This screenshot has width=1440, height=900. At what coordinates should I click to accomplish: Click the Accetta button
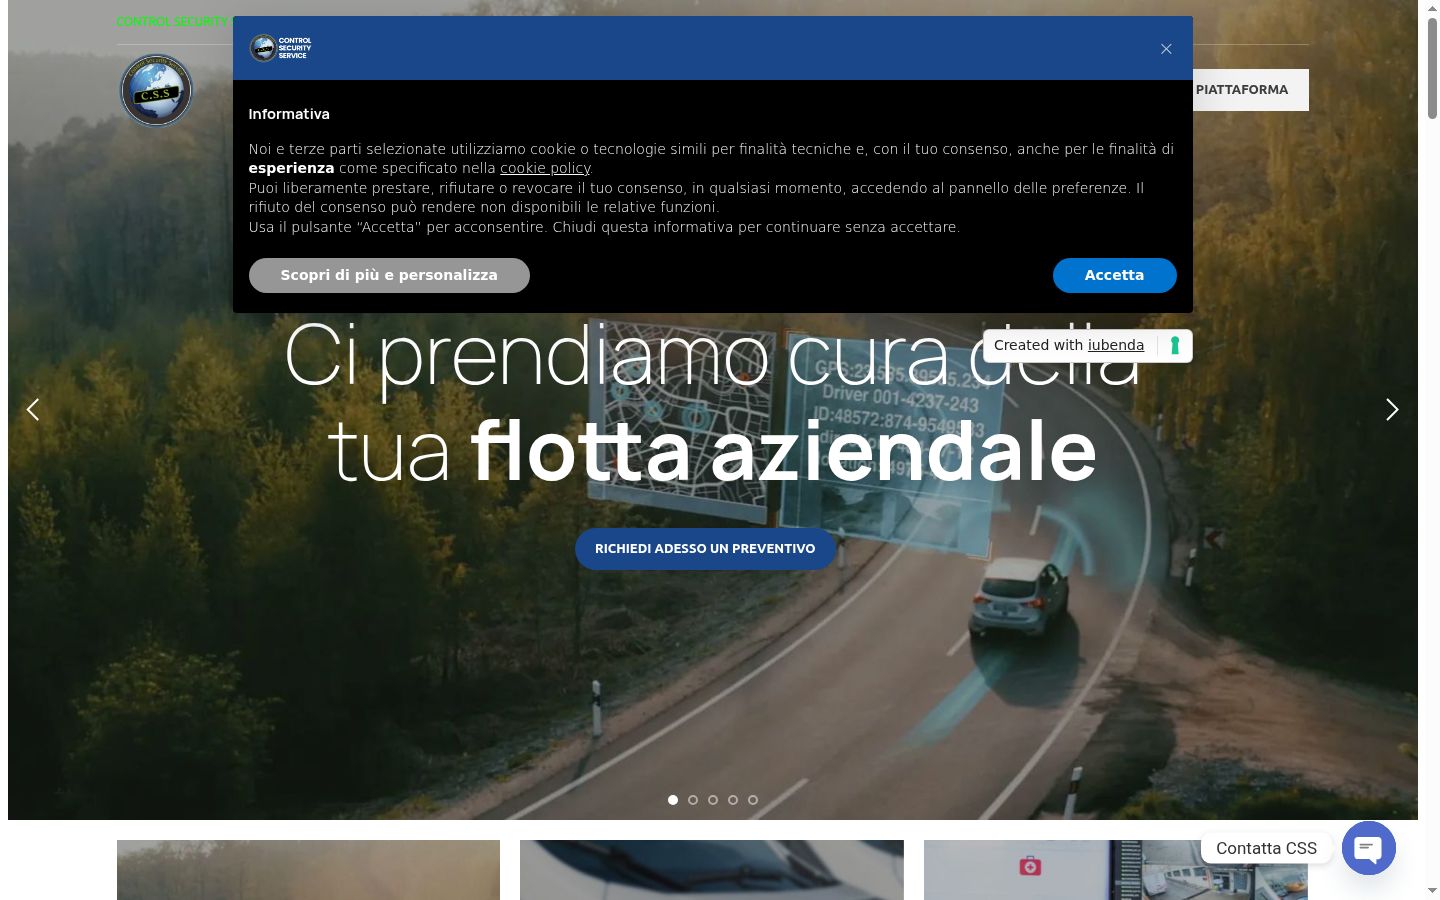coord(1114,275)
